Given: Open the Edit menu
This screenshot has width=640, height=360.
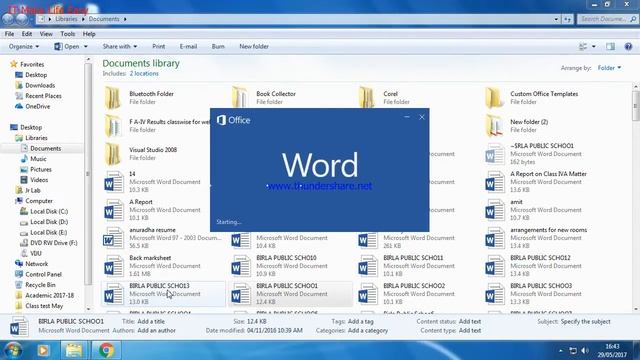Looking at the screenshot, I should click(x=27, y=34).
